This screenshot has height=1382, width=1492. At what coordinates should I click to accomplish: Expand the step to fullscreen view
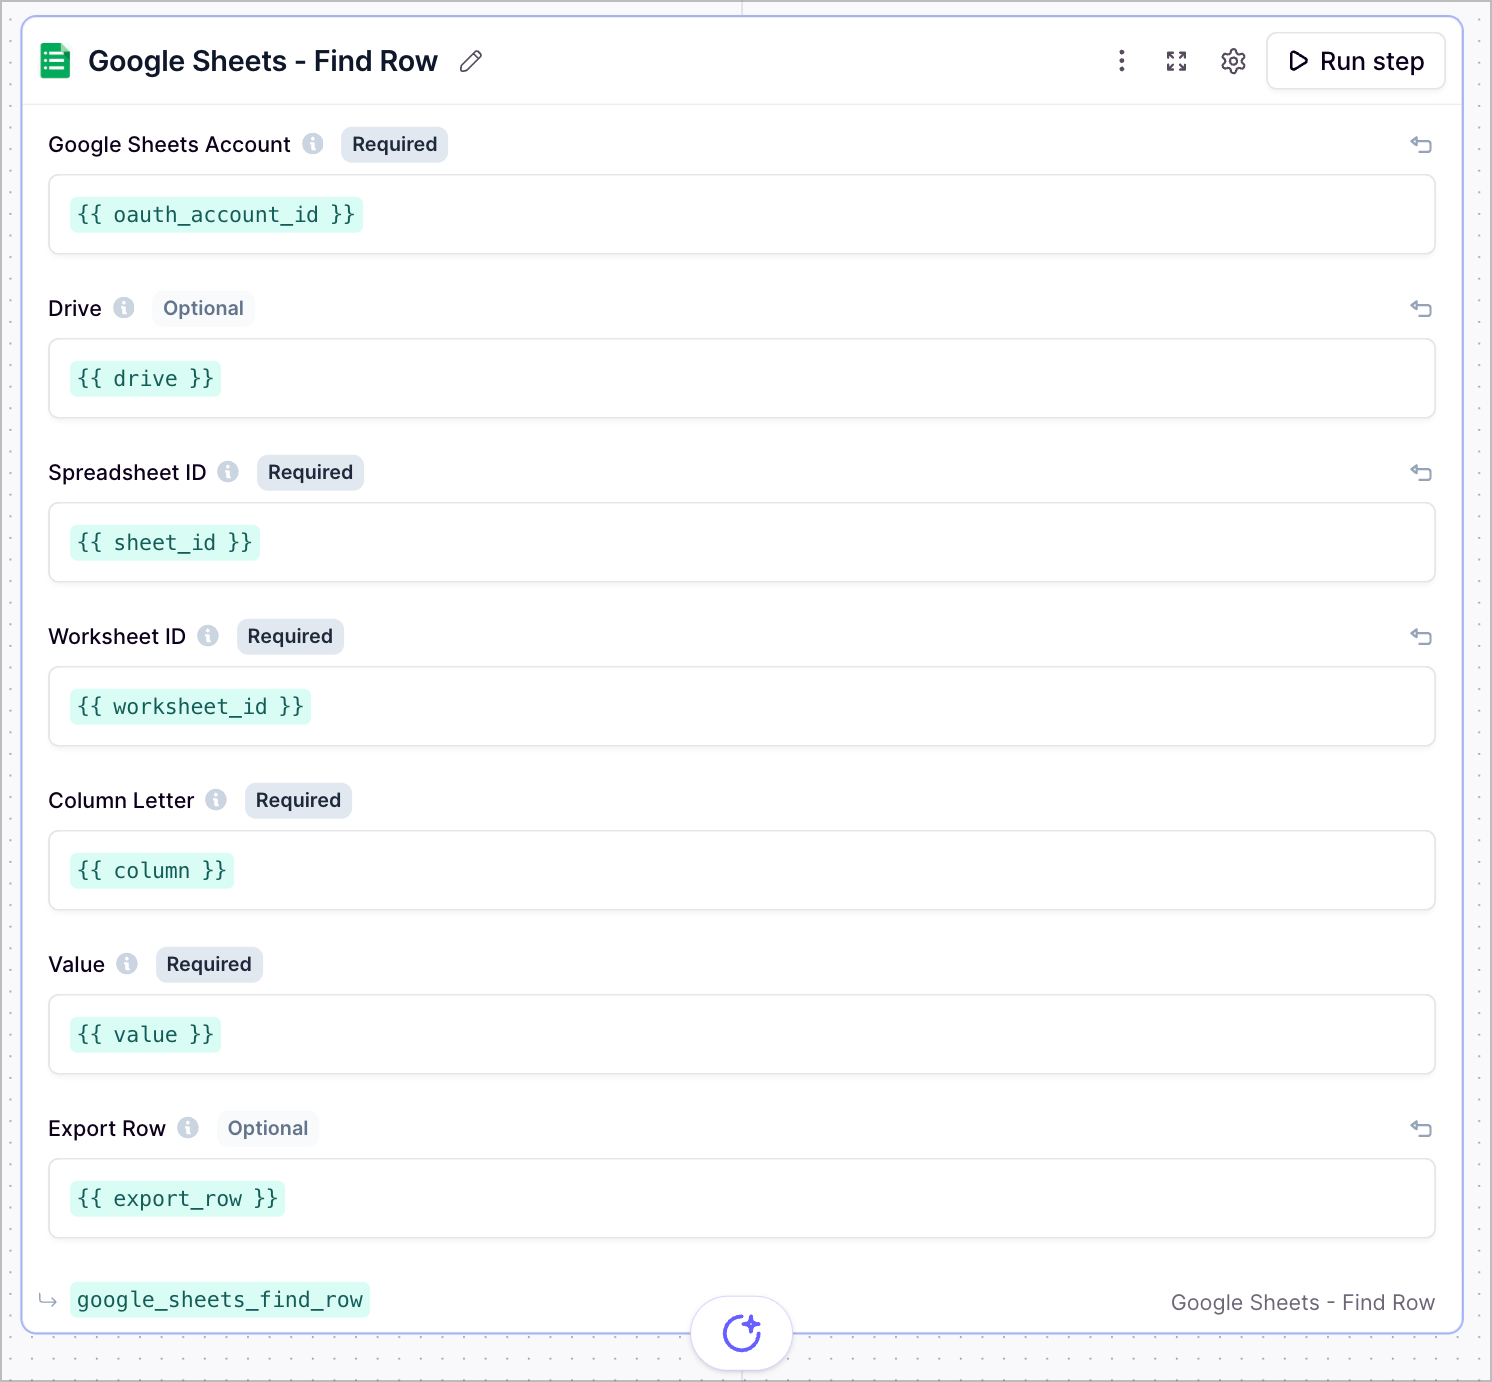click(1176, 61)
